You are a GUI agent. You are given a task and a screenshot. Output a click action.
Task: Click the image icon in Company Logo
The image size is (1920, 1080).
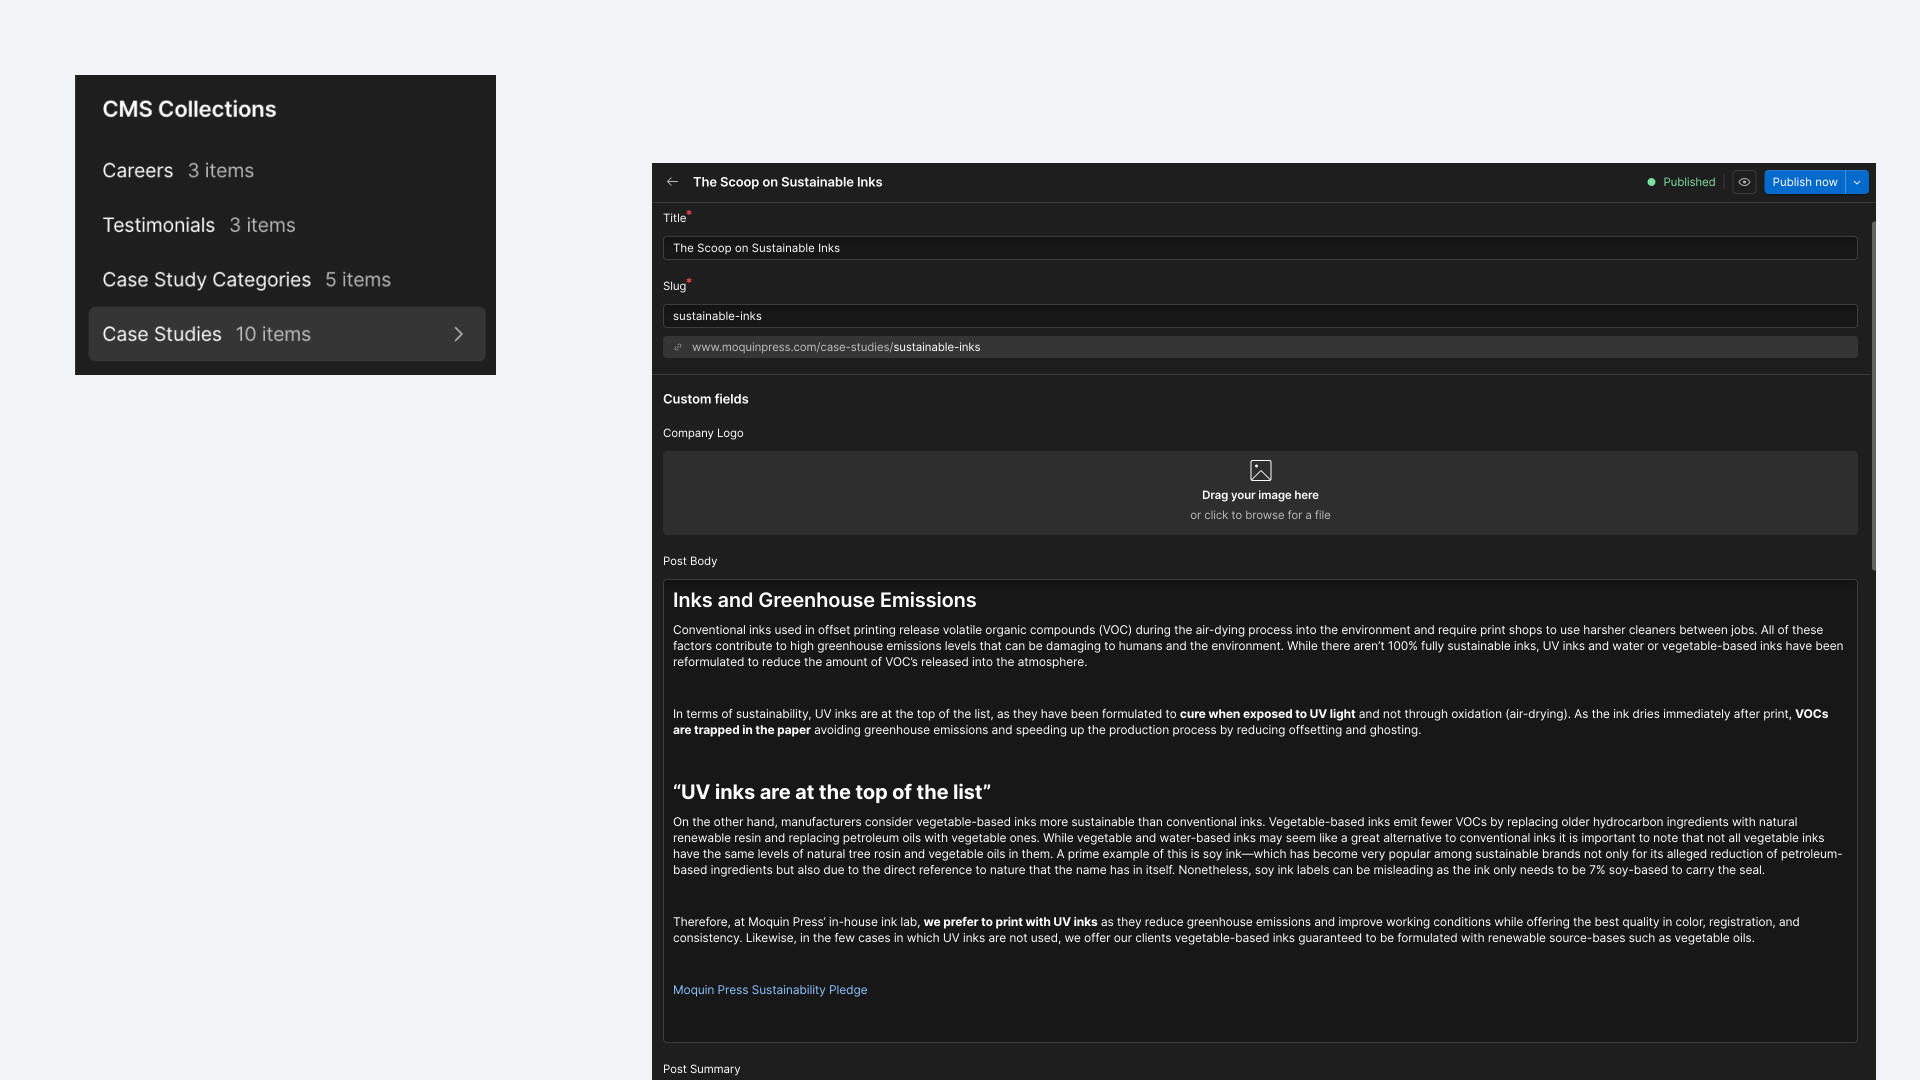[x=1260, y=470]
